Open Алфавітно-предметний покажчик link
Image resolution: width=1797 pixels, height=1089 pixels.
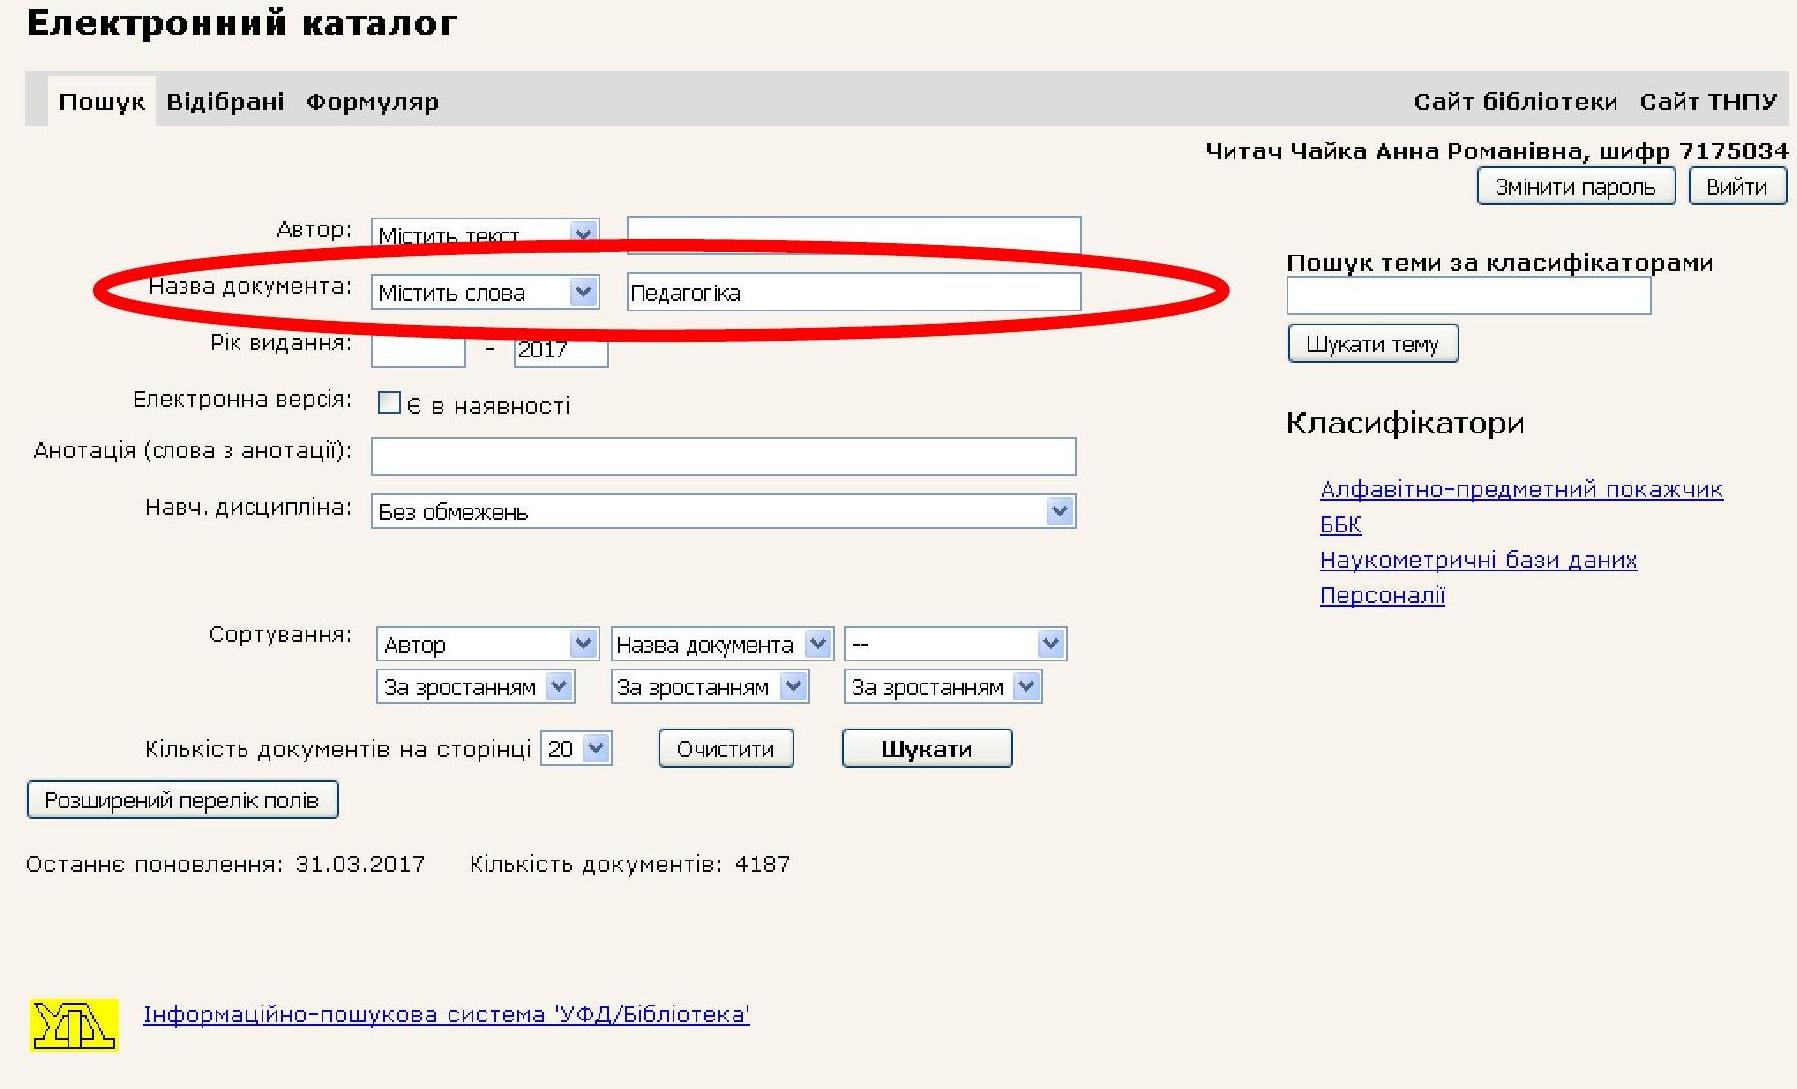[1521, 489]
